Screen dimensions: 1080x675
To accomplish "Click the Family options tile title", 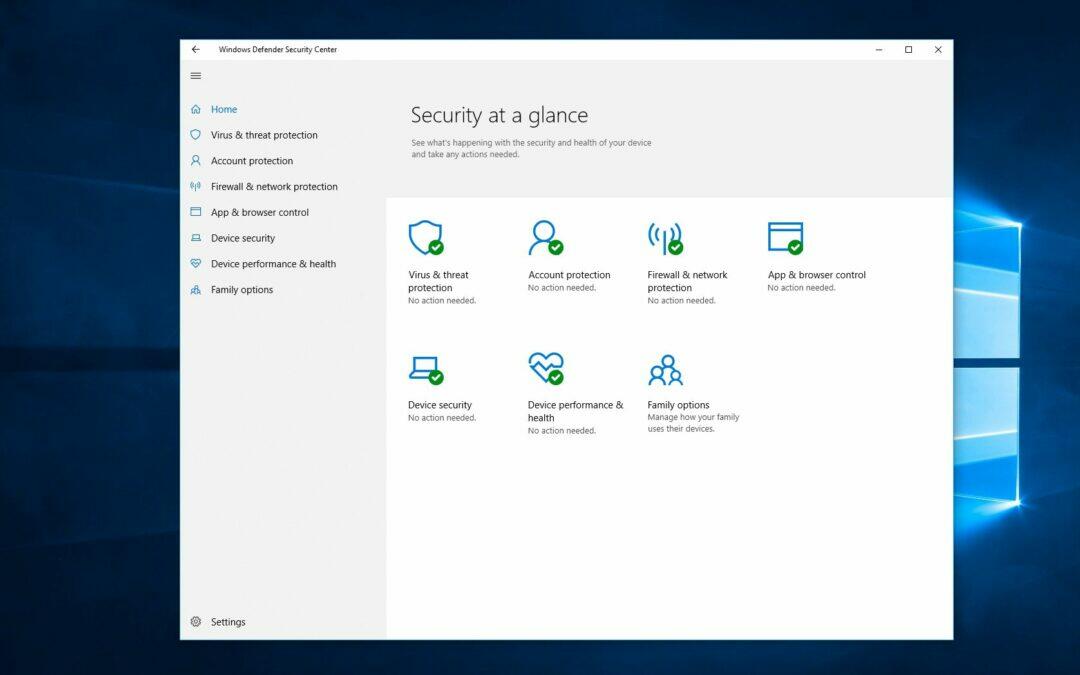I will (x=678, y=405).
